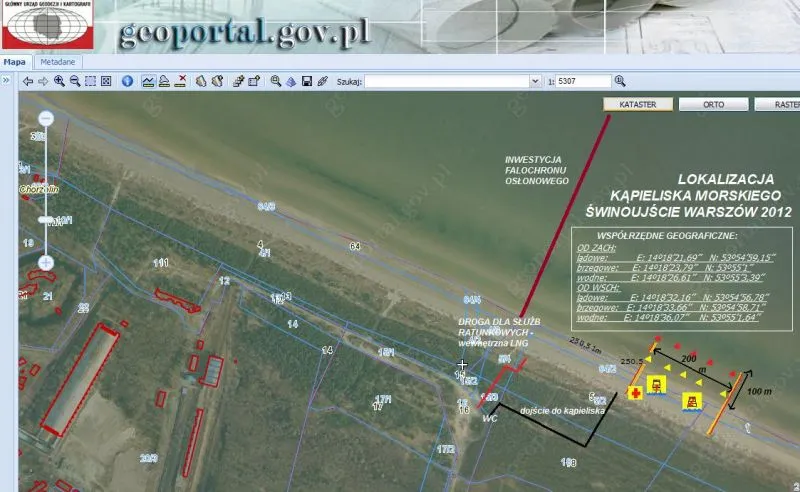800x492 pixels.
Task: Activate the blue info identify tool
Action: pyautogui.click(x=128, y=81)
